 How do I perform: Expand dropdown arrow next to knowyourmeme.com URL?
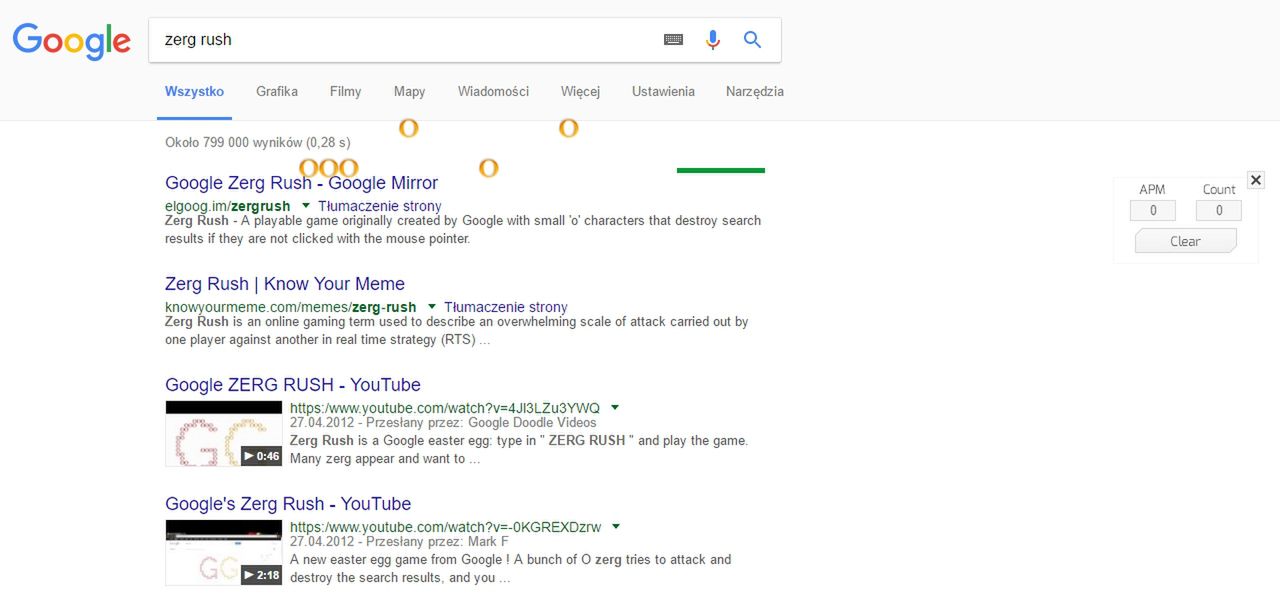[432, 306]
